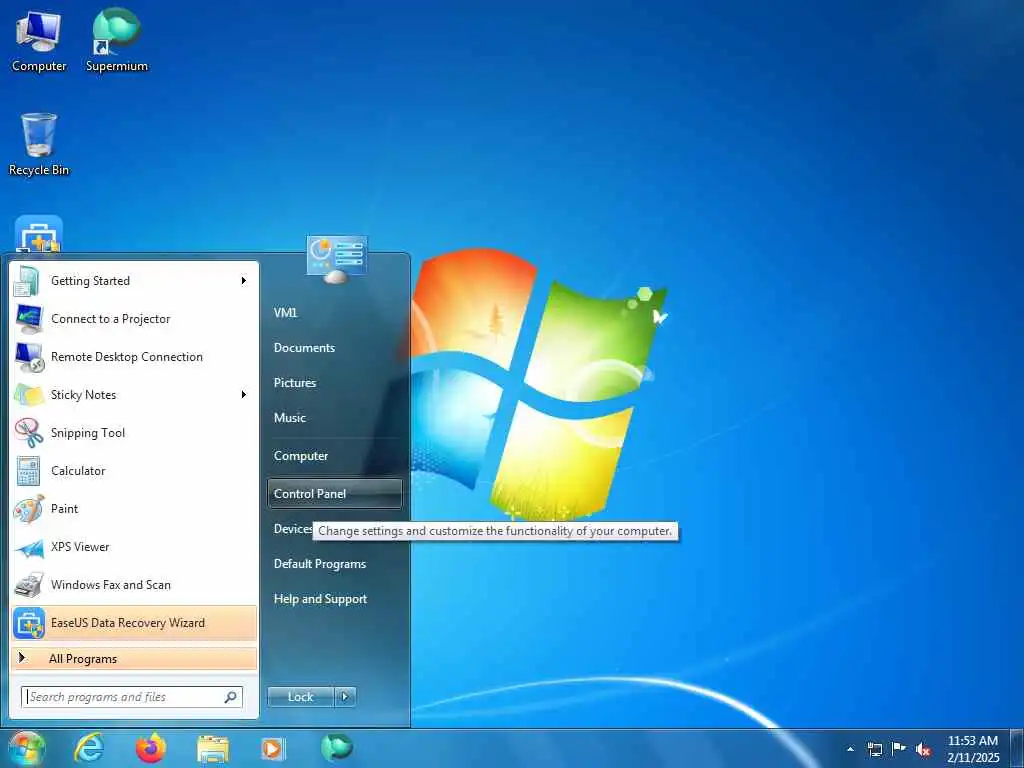The height and width of the screenshot is (768, 1024).
Task: Expand All Programs list
Action: pyautogui.click(x=134, y=658)
